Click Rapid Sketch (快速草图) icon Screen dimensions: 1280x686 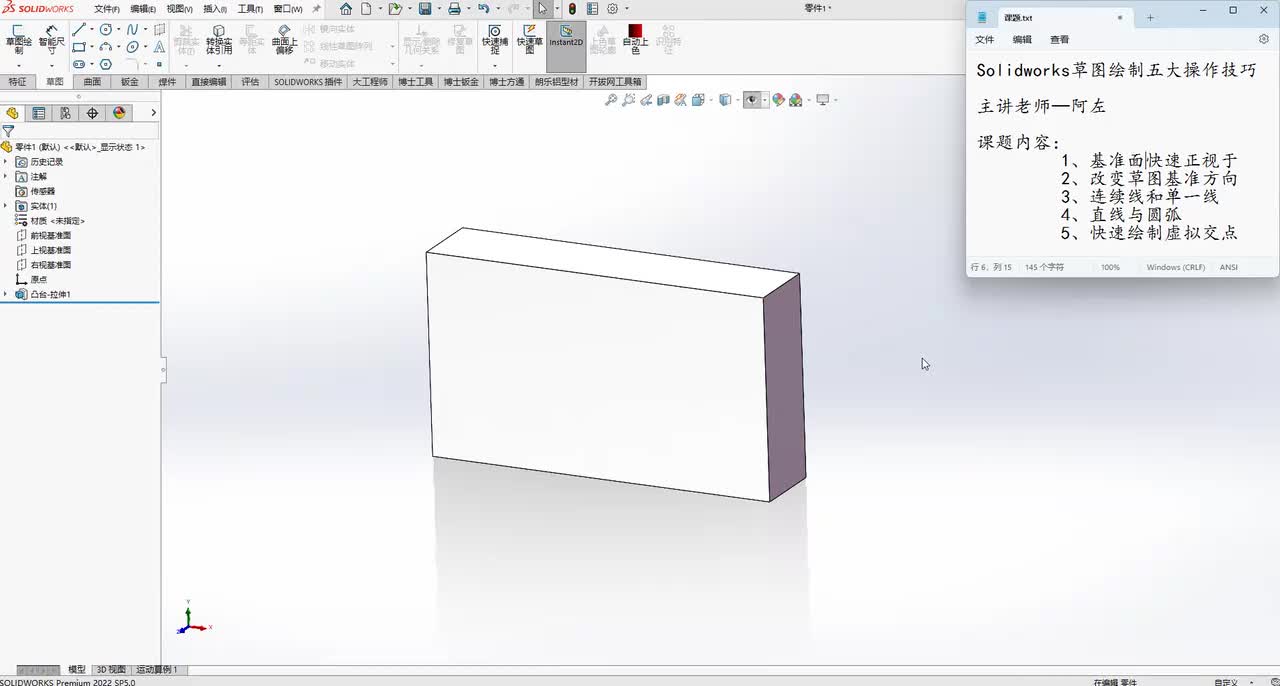click(530, 31)
